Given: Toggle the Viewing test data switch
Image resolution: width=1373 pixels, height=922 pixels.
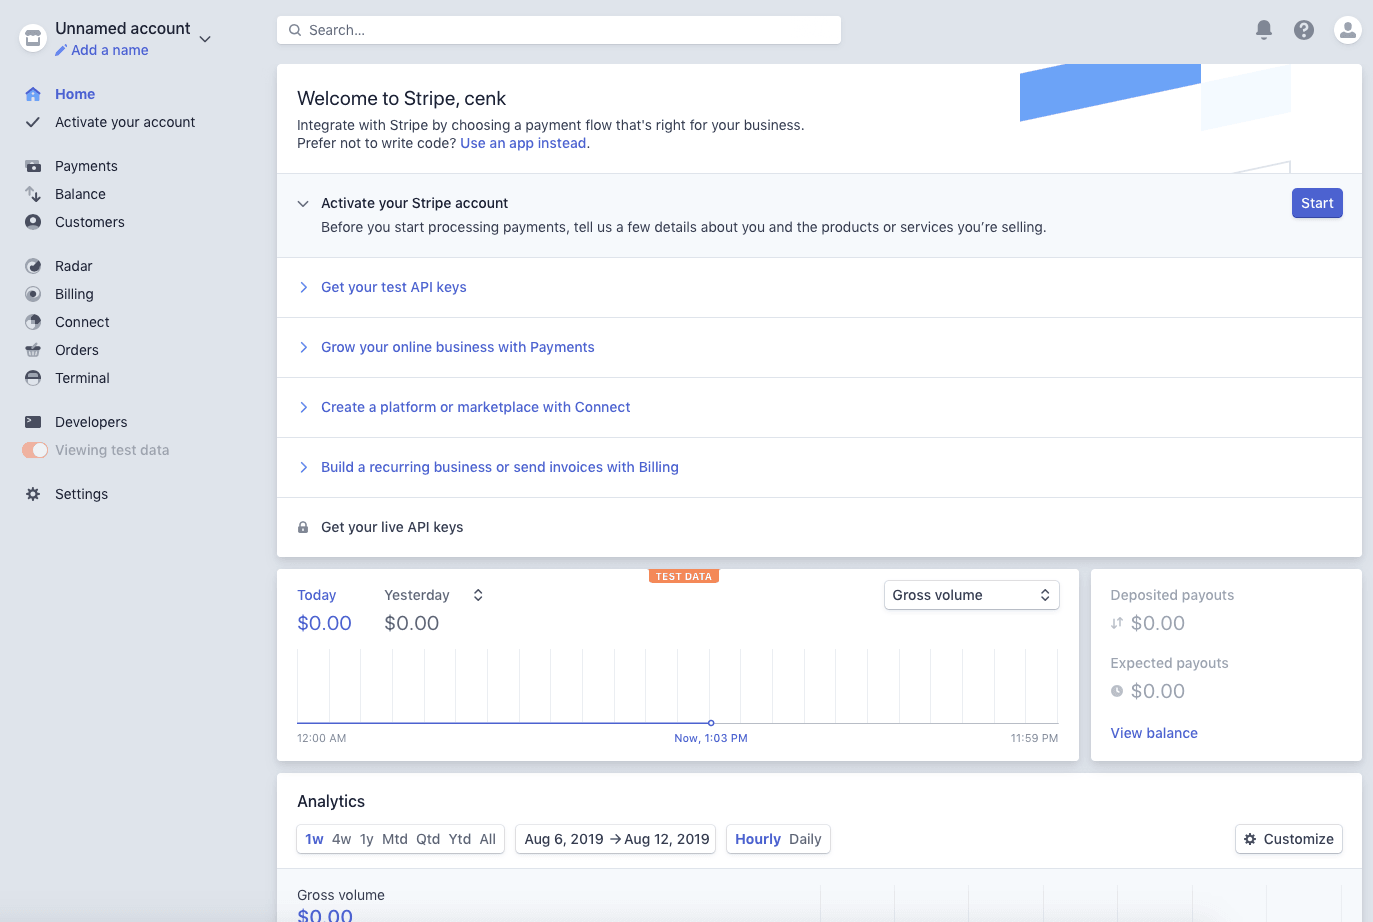Looking at the screenshot, I should [x=35, y=450].
